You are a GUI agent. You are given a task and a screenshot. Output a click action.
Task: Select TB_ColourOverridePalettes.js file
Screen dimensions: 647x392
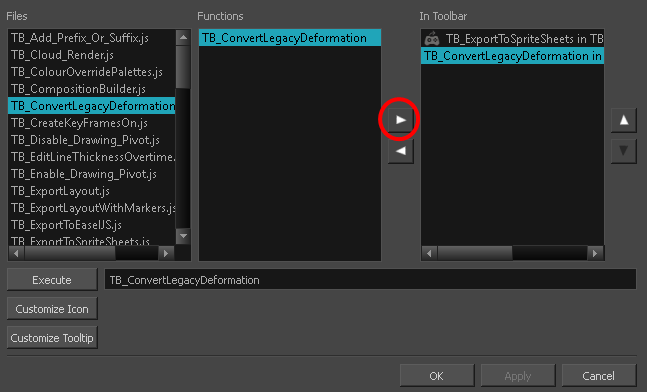tap(92, 72)
